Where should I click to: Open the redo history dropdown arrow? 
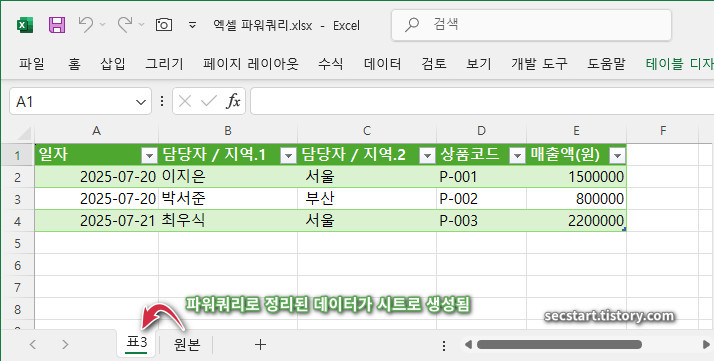142,25
